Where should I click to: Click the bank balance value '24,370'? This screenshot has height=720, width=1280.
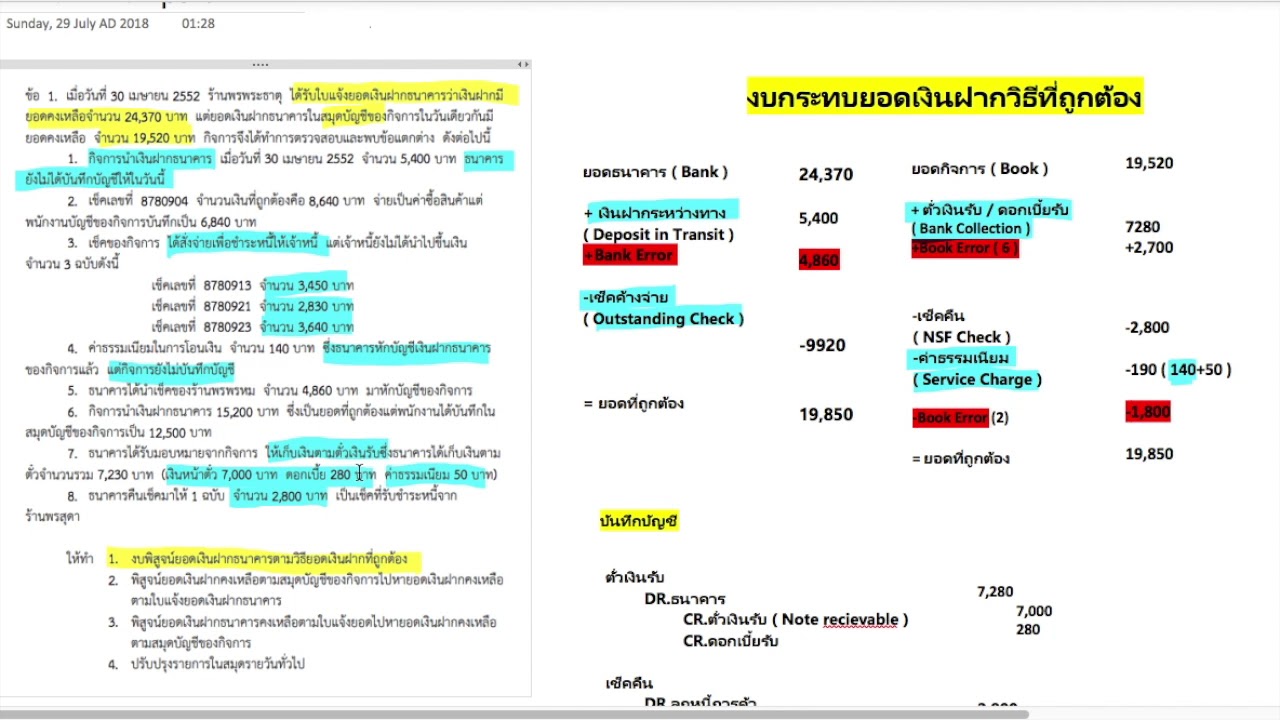pos(826,174)
